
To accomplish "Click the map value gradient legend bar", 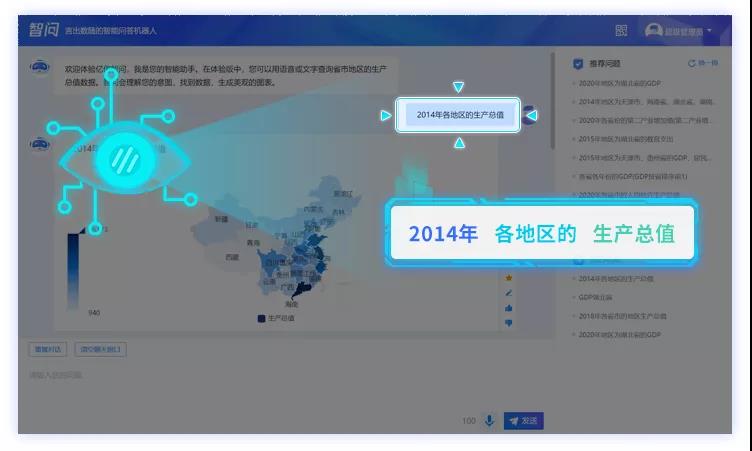I will [73, 271].
